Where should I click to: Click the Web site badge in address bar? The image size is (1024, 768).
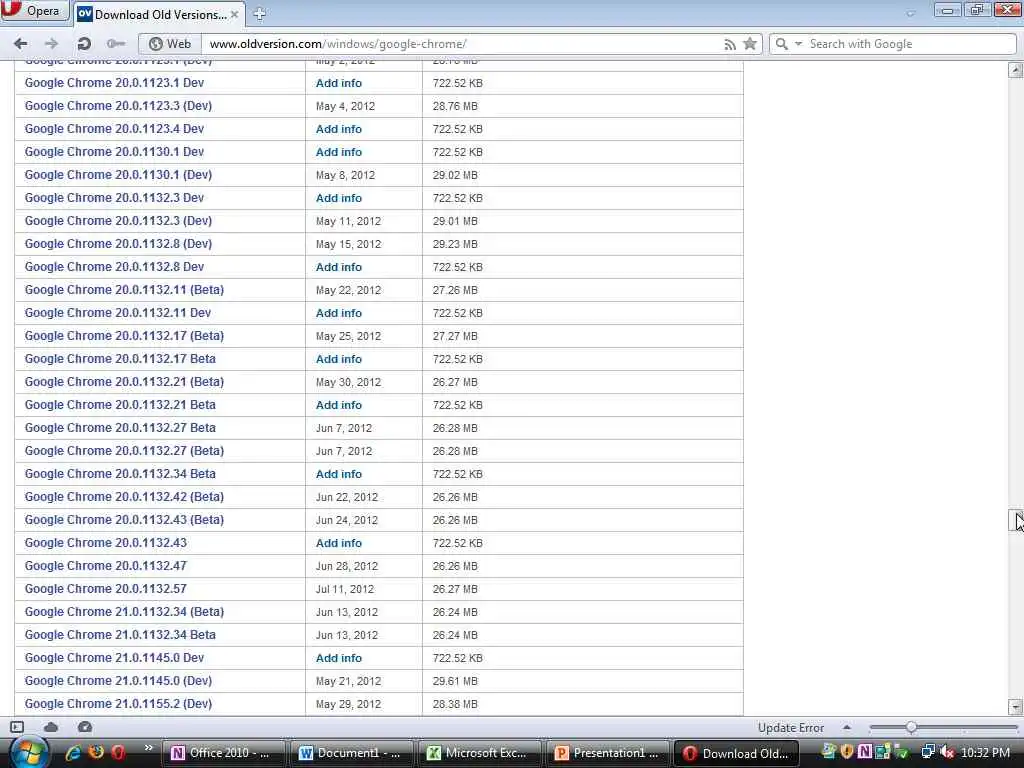(170, 44)
